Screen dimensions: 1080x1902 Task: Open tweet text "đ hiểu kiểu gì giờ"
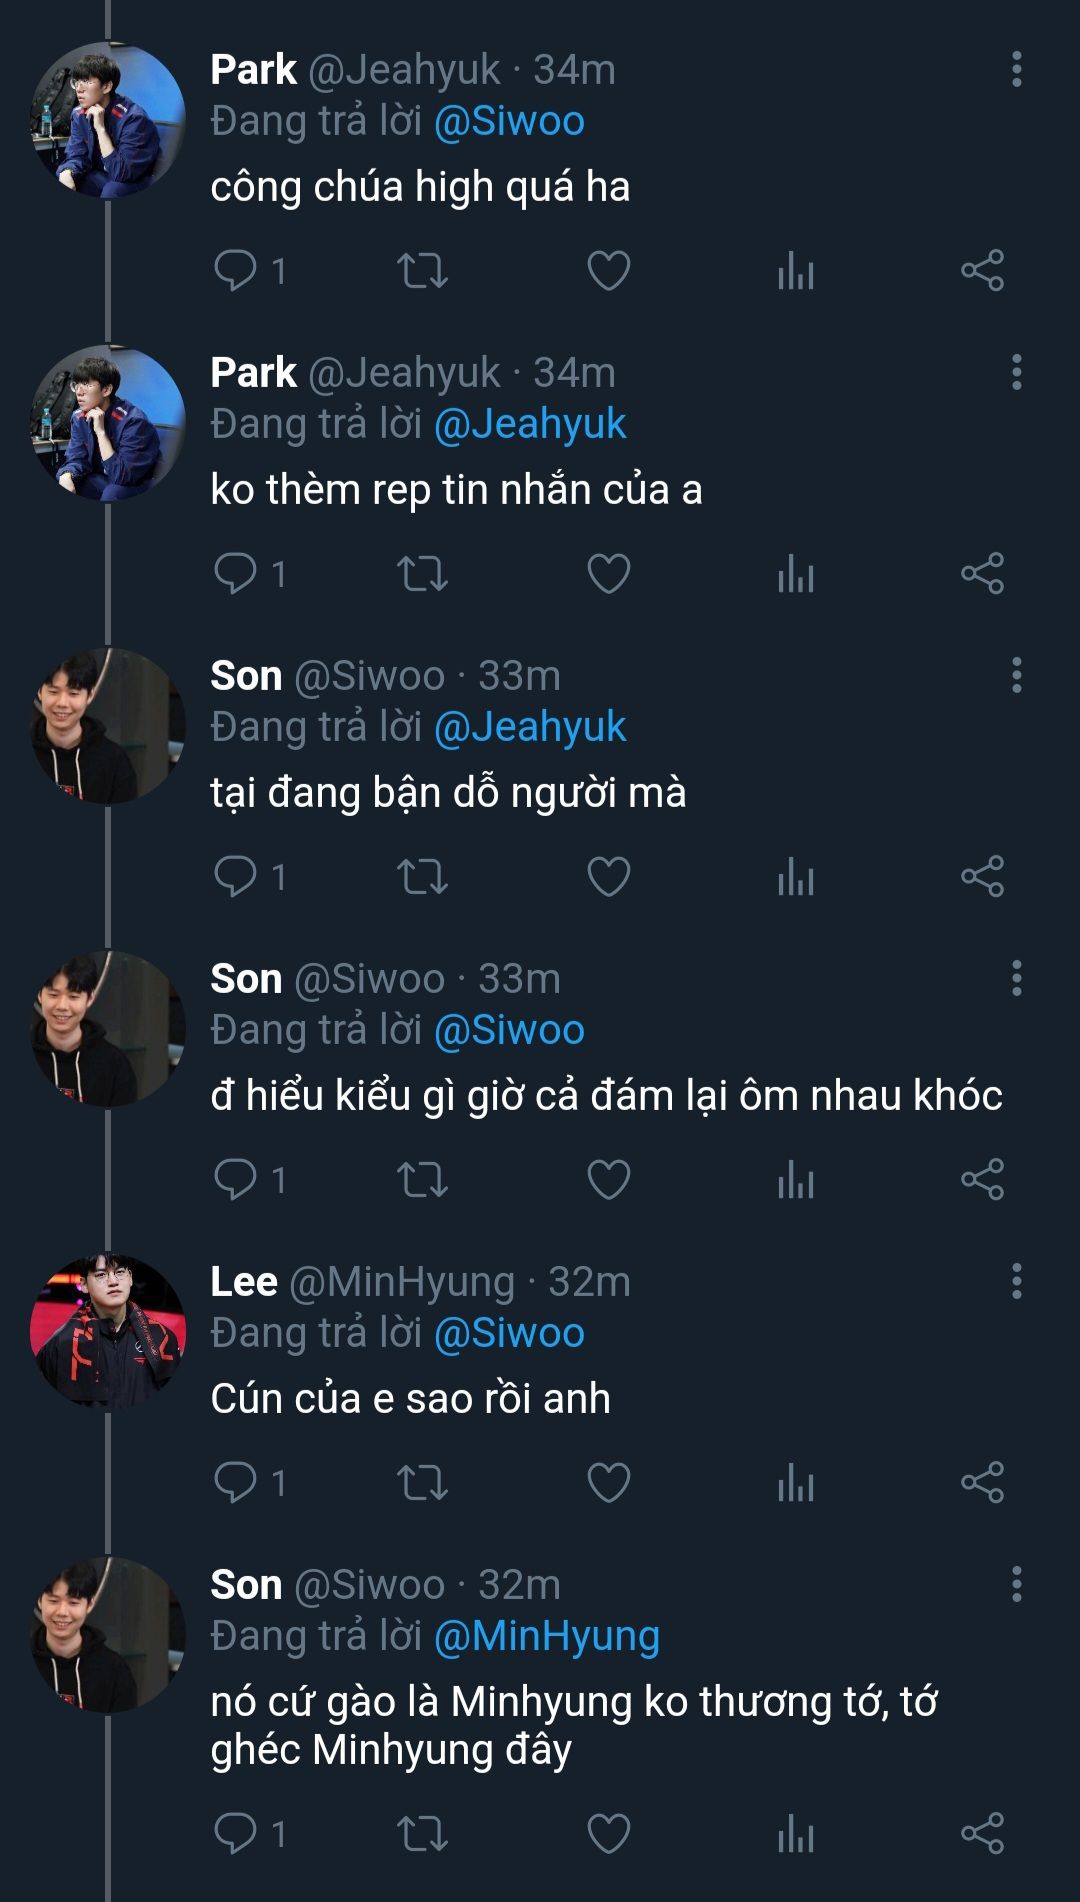pos(606,1096)
